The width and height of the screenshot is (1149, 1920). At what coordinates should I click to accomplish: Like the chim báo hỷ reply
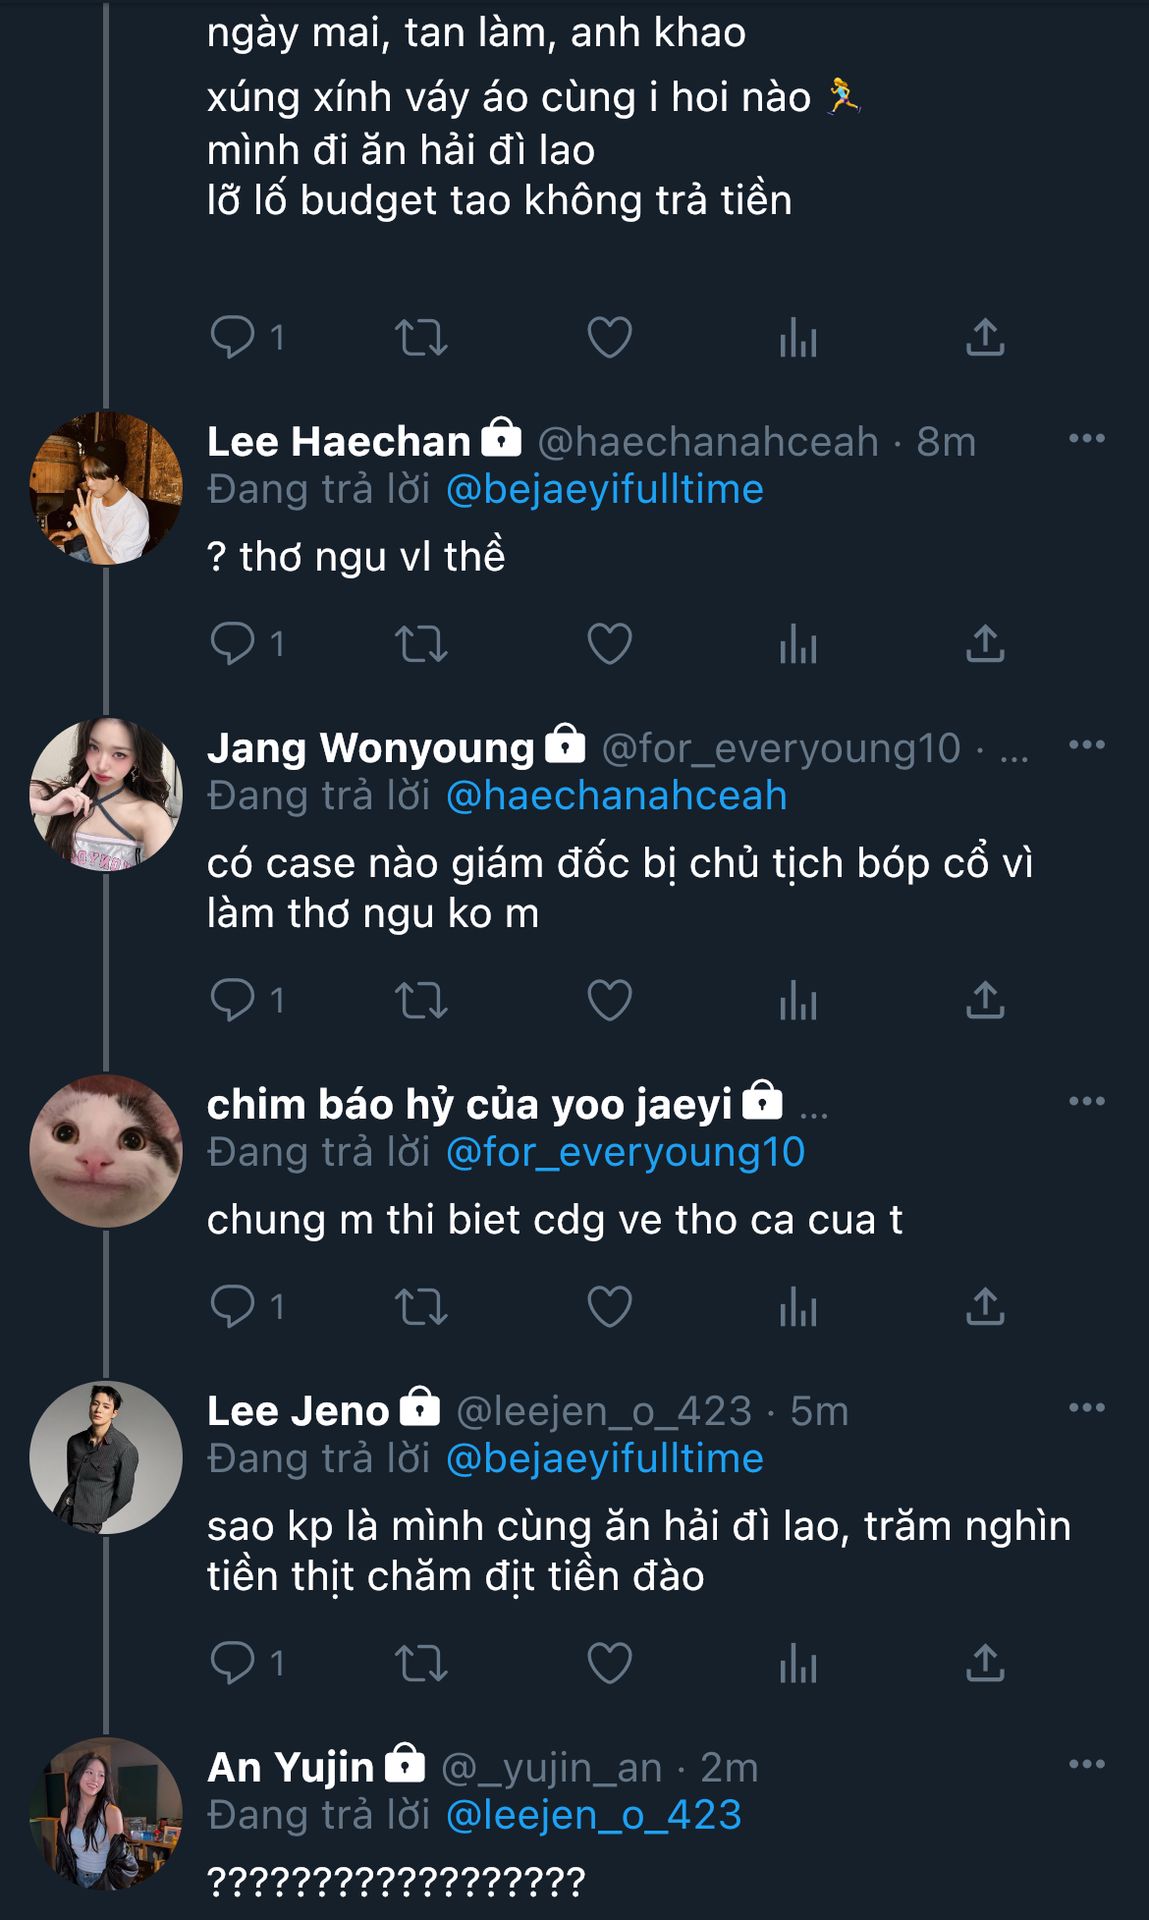coord(609,1306)
